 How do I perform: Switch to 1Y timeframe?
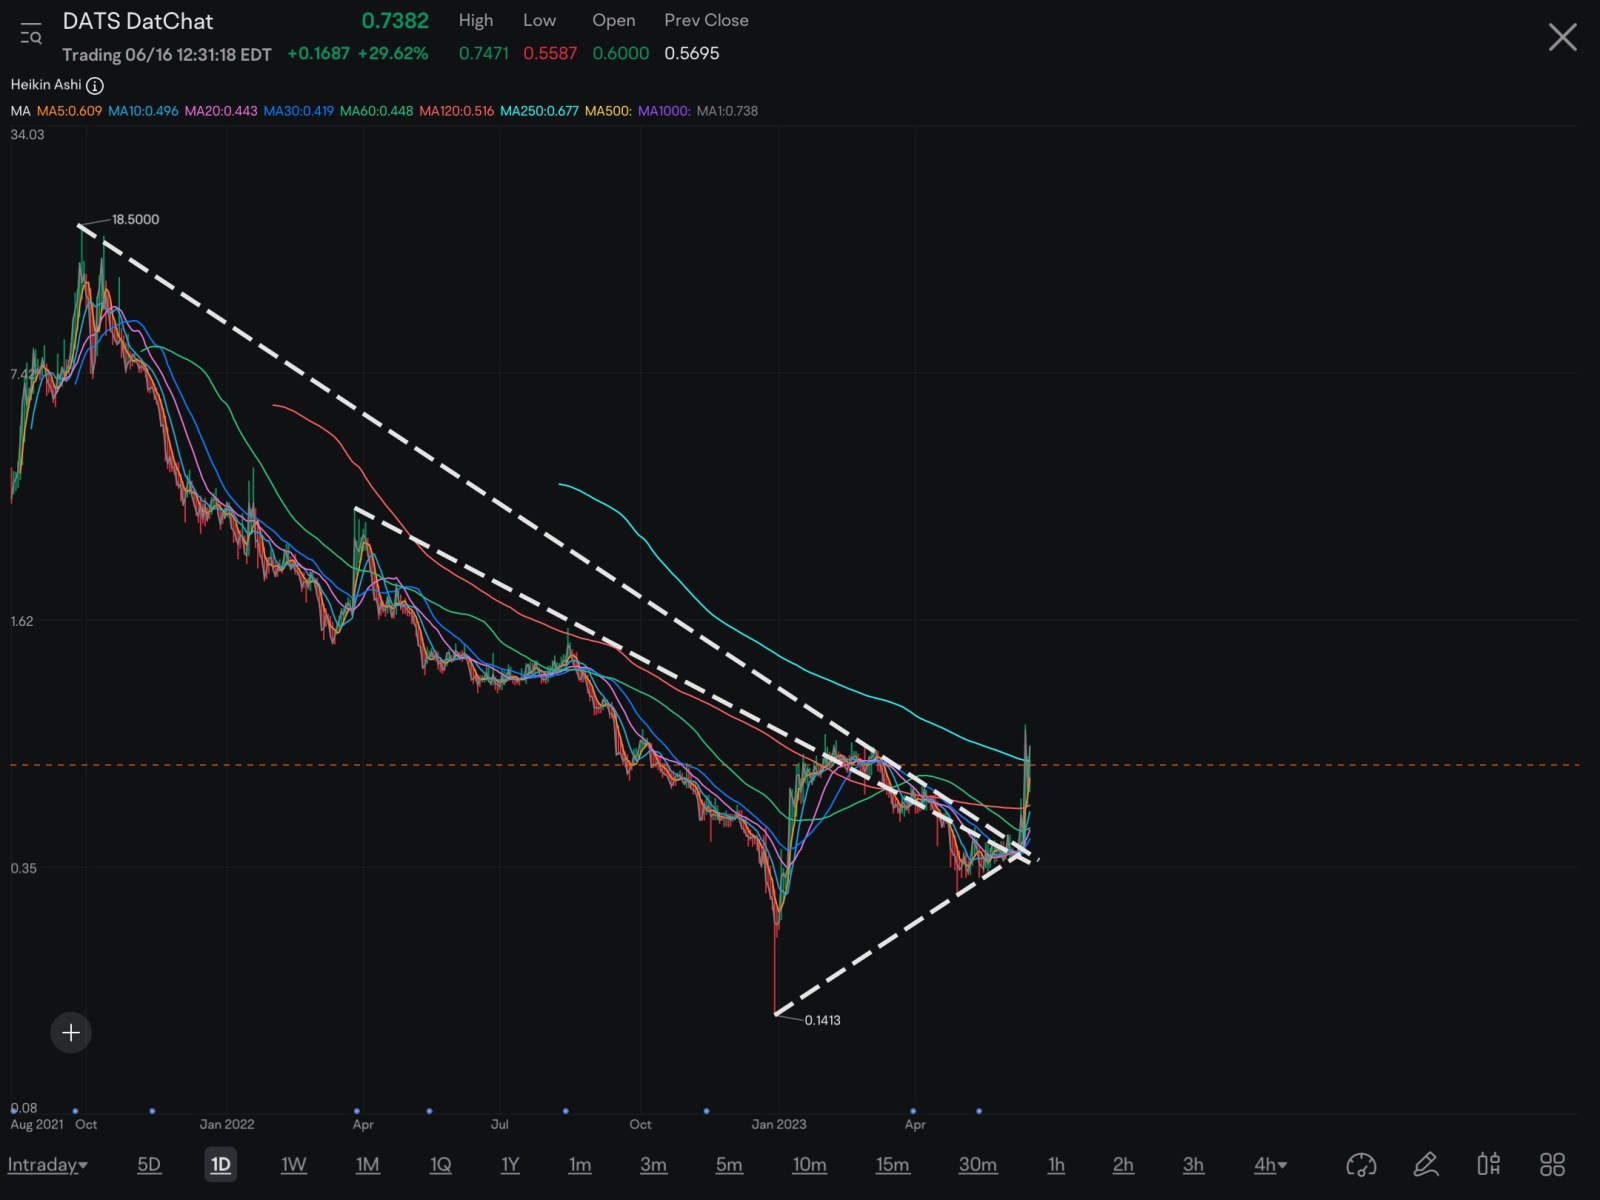(x=510, y=1165)
